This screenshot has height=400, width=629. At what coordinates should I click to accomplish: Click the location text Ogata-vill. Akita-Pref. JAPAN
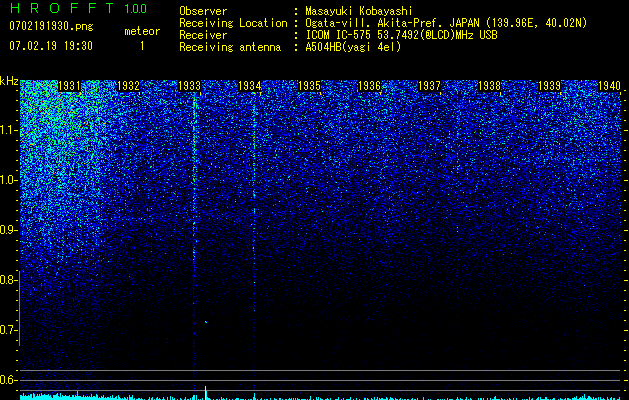coord(391,23)
